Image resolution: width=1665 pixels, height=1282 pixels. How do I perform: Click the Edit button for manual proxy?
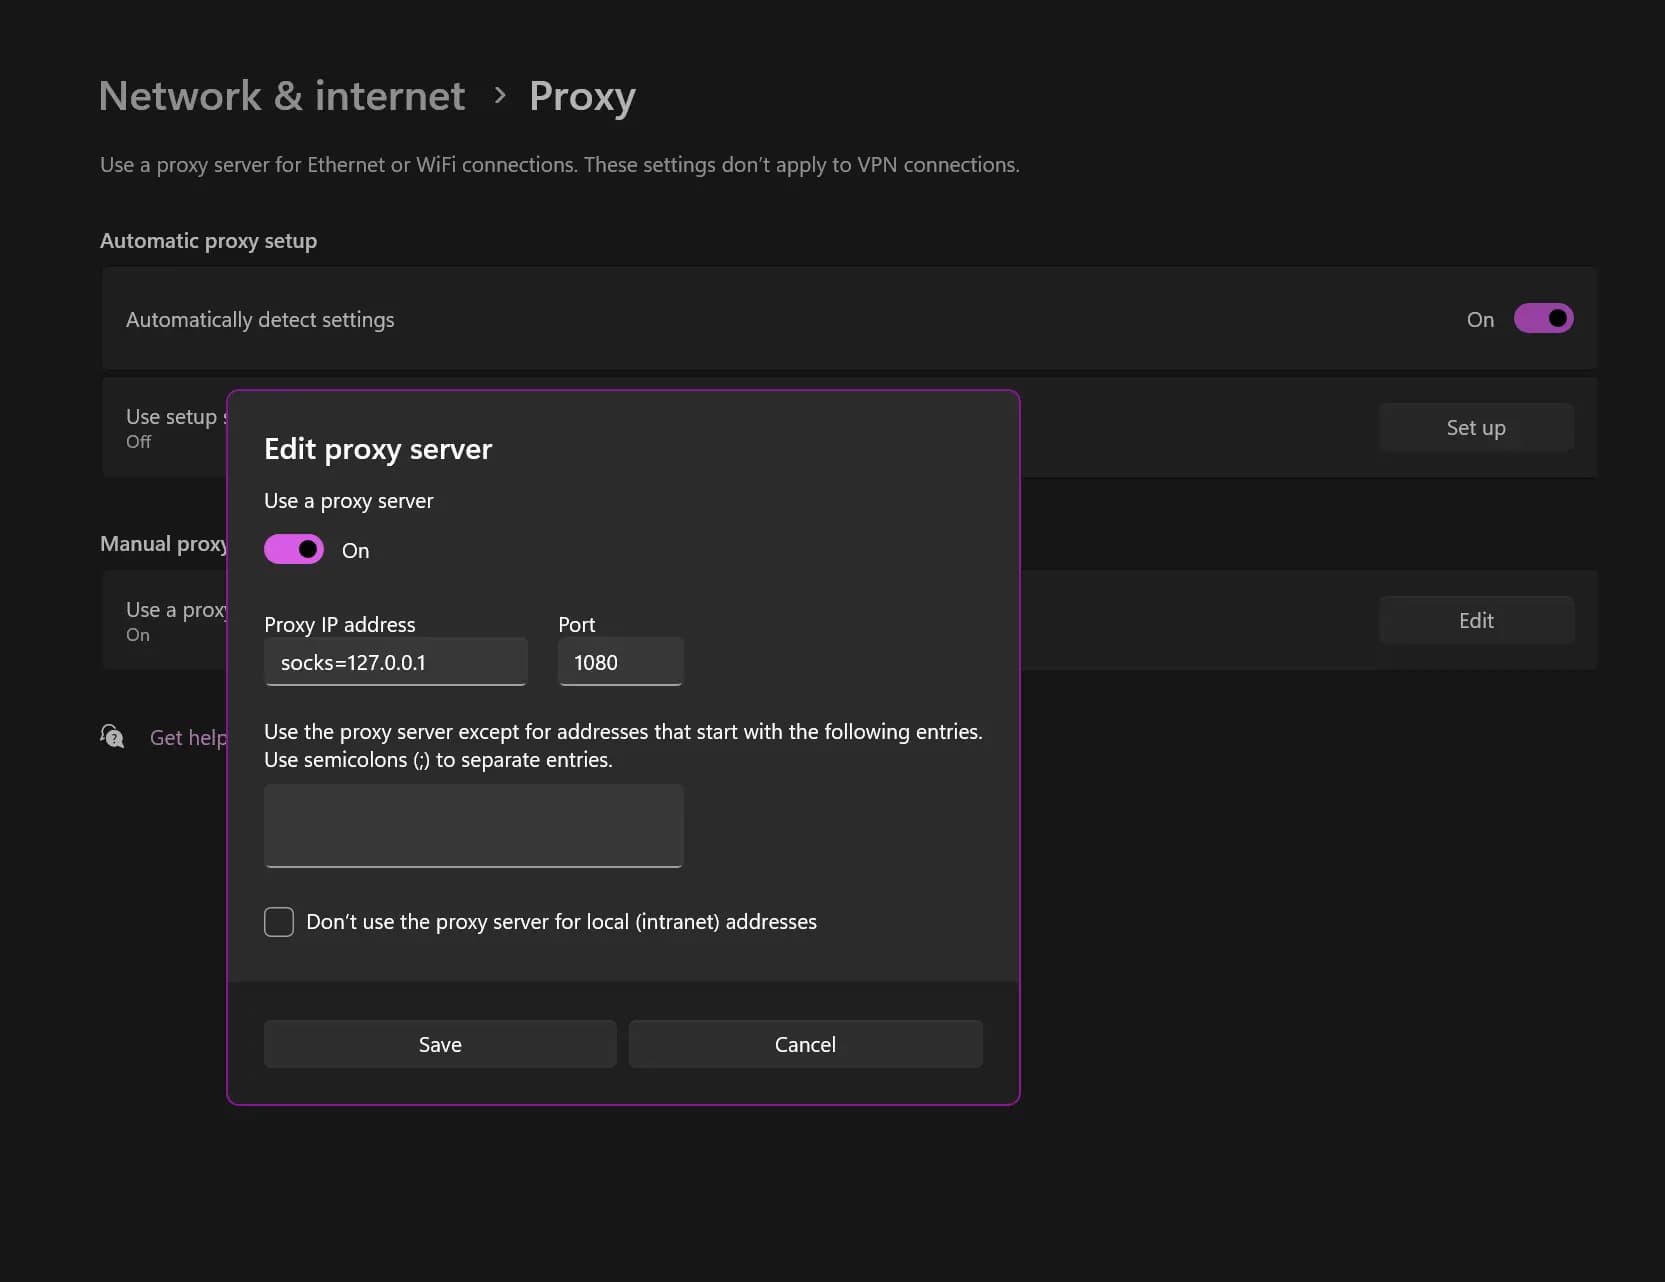pyautogui.click(x=1476, y=620)
